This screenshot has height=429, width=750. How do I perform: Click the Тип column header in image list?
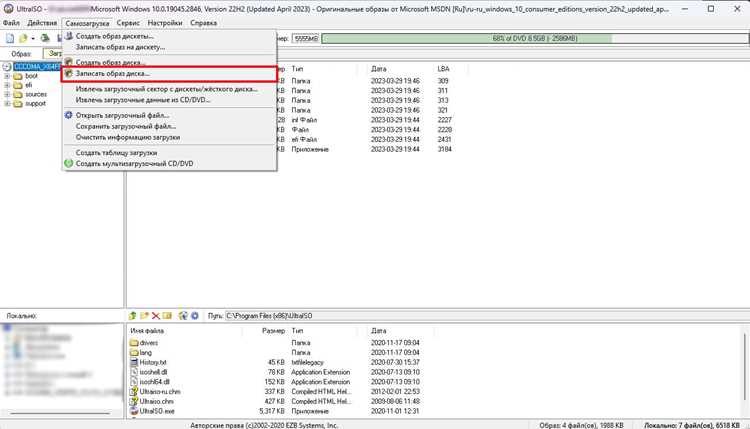pos(297,69)
